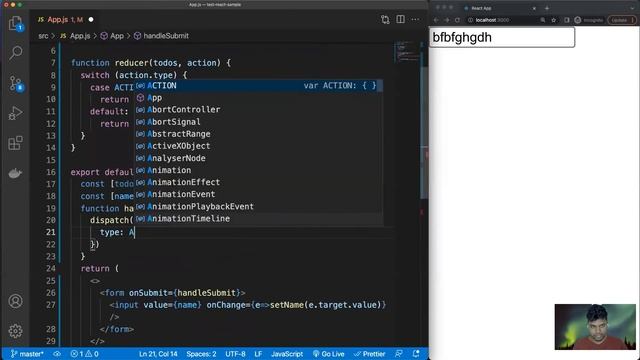Select App suggestion in autocomplete list
640x360 pixels.
tap(259, 98)
